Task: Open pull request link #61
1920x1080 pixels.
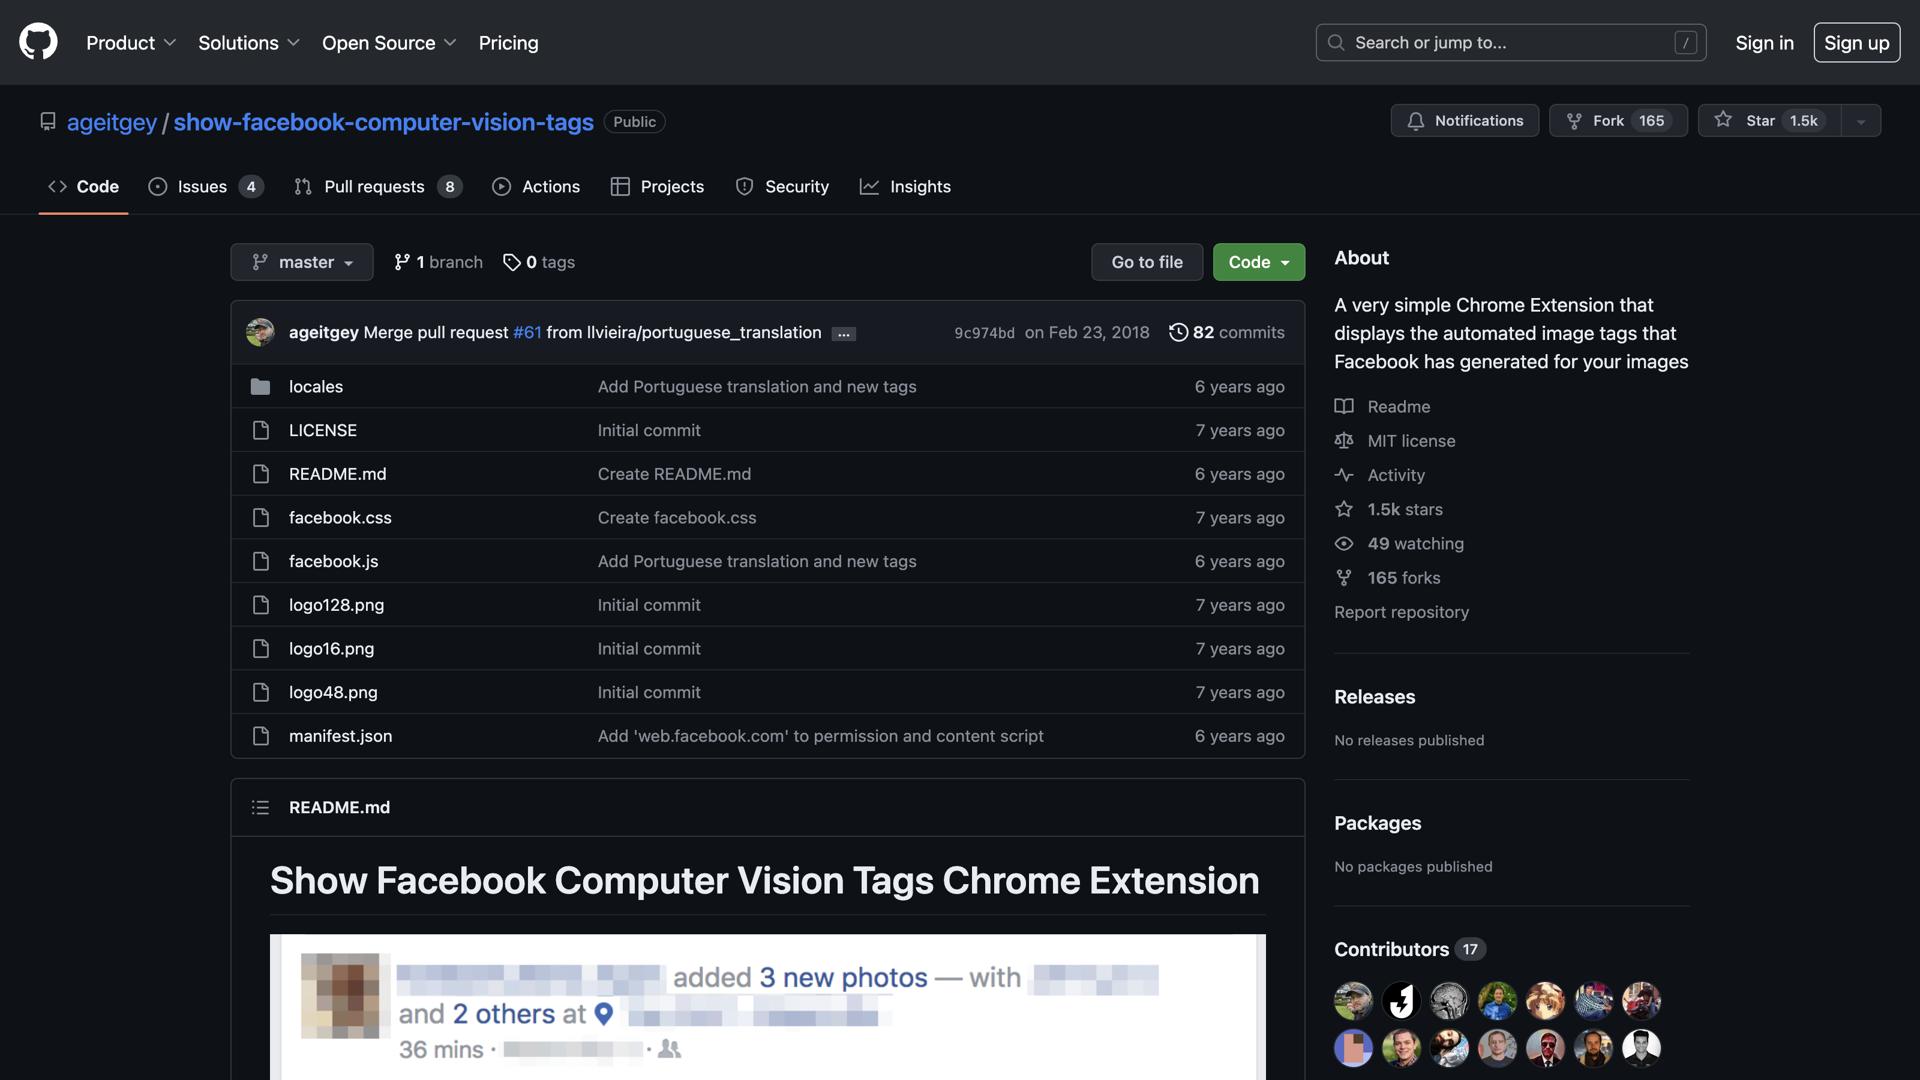Action: pyautogui.click(x=527, y=332)
